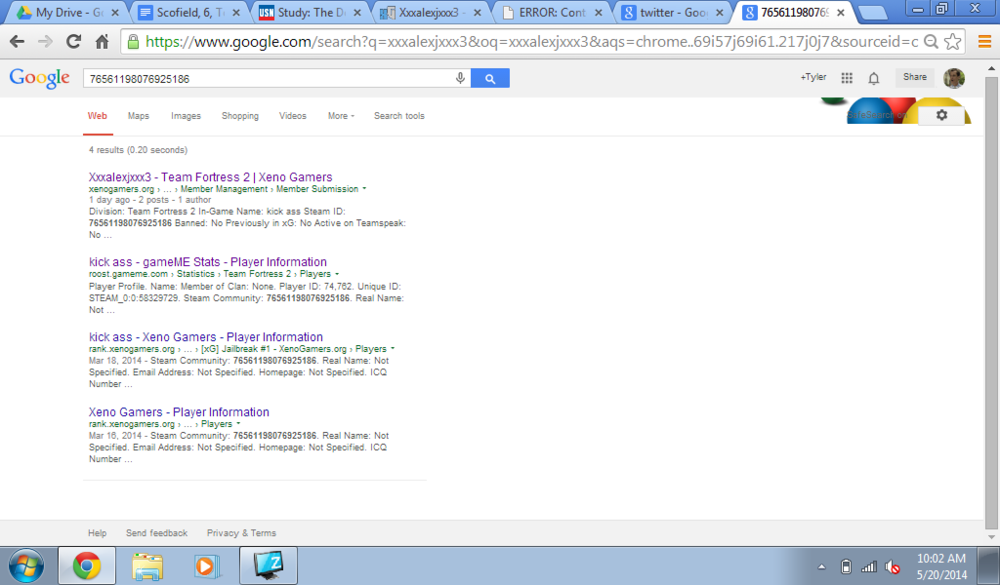Close the My Drive tab
The width and height of the screenshot is (1000, 585).
[115, 13]
